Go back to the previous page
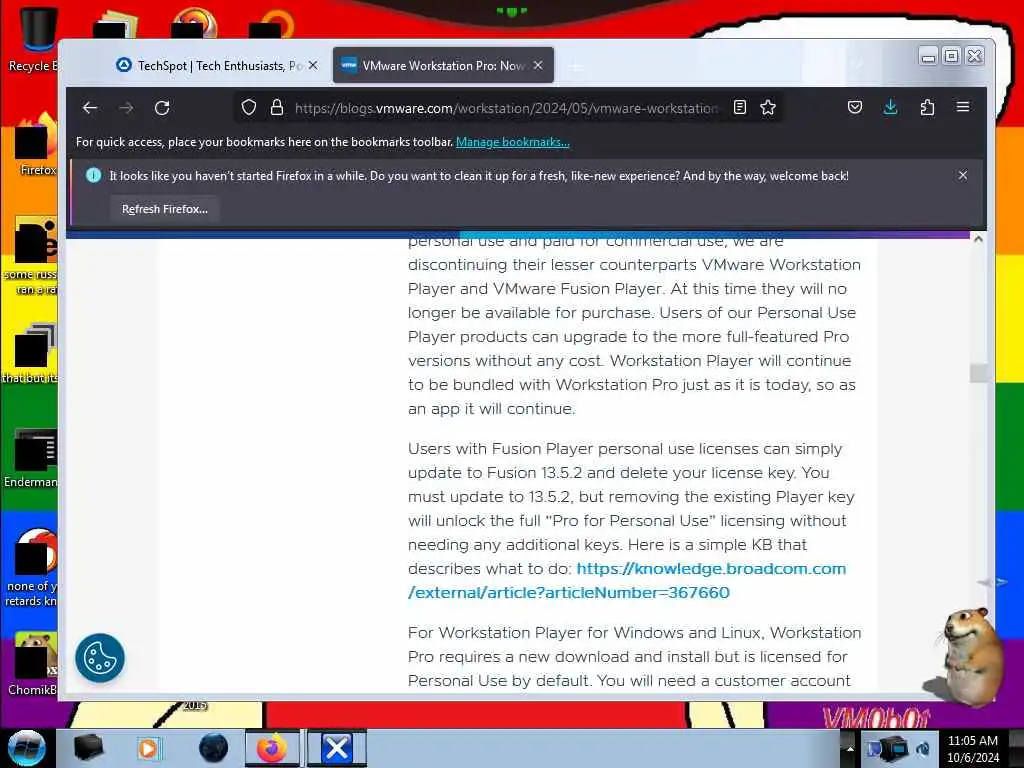This screenshot has height=768, width=1024. click(x=90, y=108)
